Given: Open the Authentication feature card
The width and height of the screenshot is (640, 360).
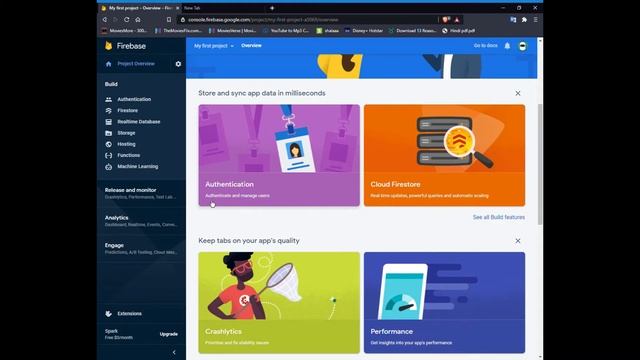Looking at the screenshot, I should pyautogui.click(x=279, y=155).
